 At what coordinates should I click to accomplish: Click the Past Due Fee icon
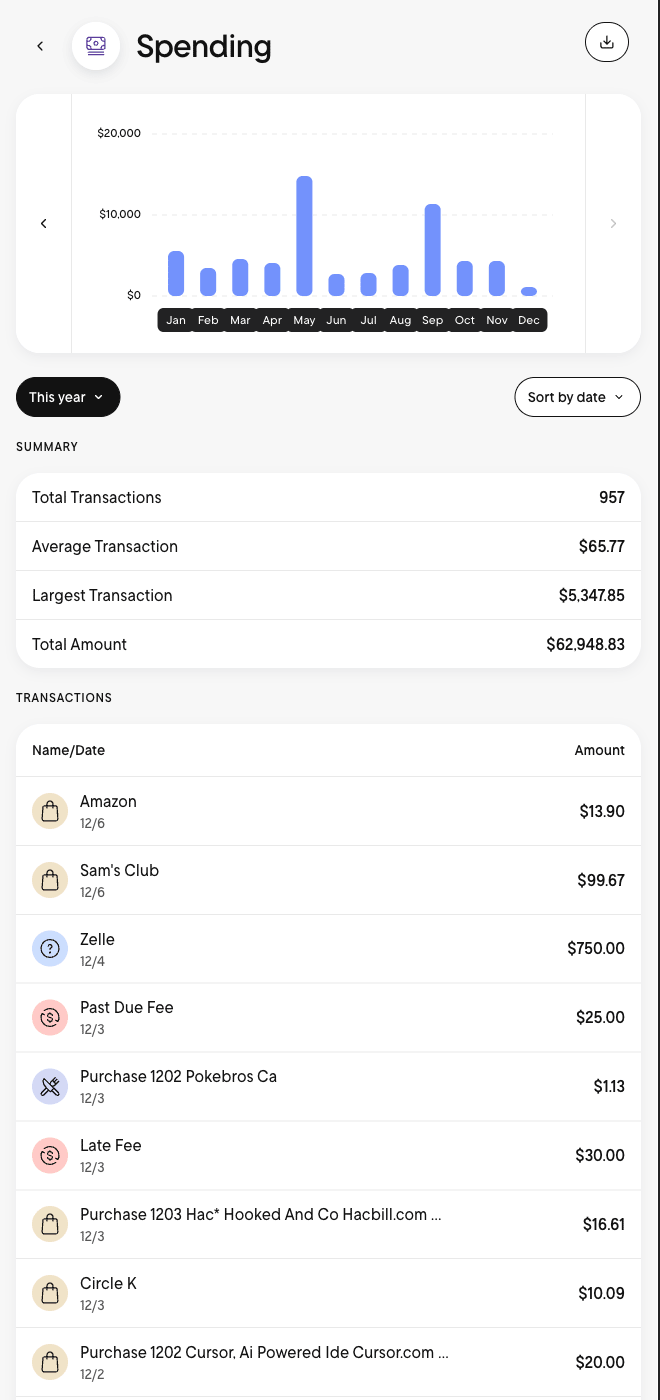pyautogui.click(x=50, y=1017)
